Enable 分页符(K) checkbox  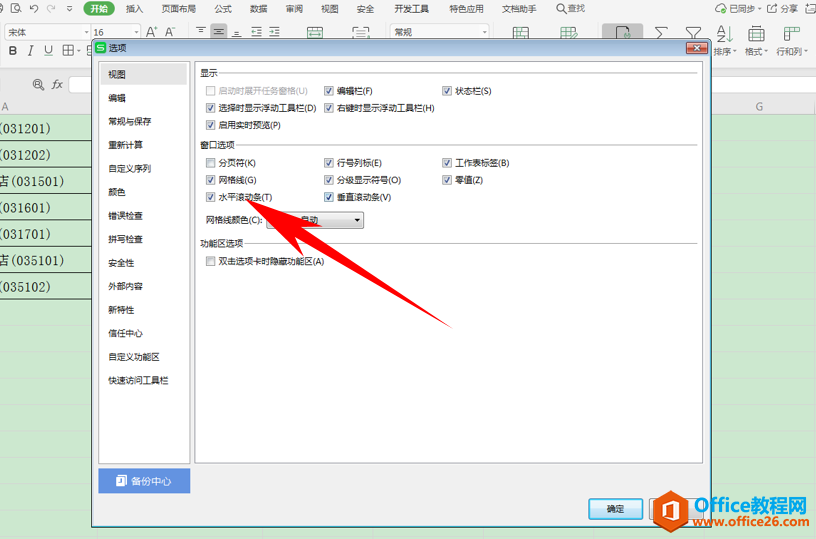click(210, 163)
